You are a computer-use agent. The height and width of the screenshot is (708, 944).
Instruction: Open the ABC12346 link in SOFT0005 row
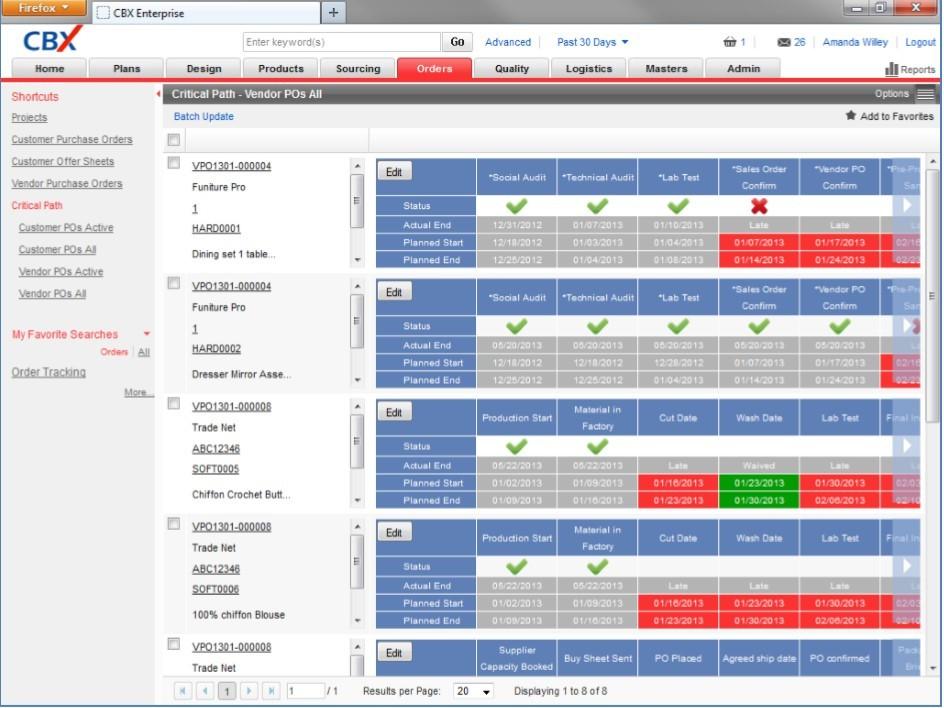pyautogui.click(x=216, y=449)
